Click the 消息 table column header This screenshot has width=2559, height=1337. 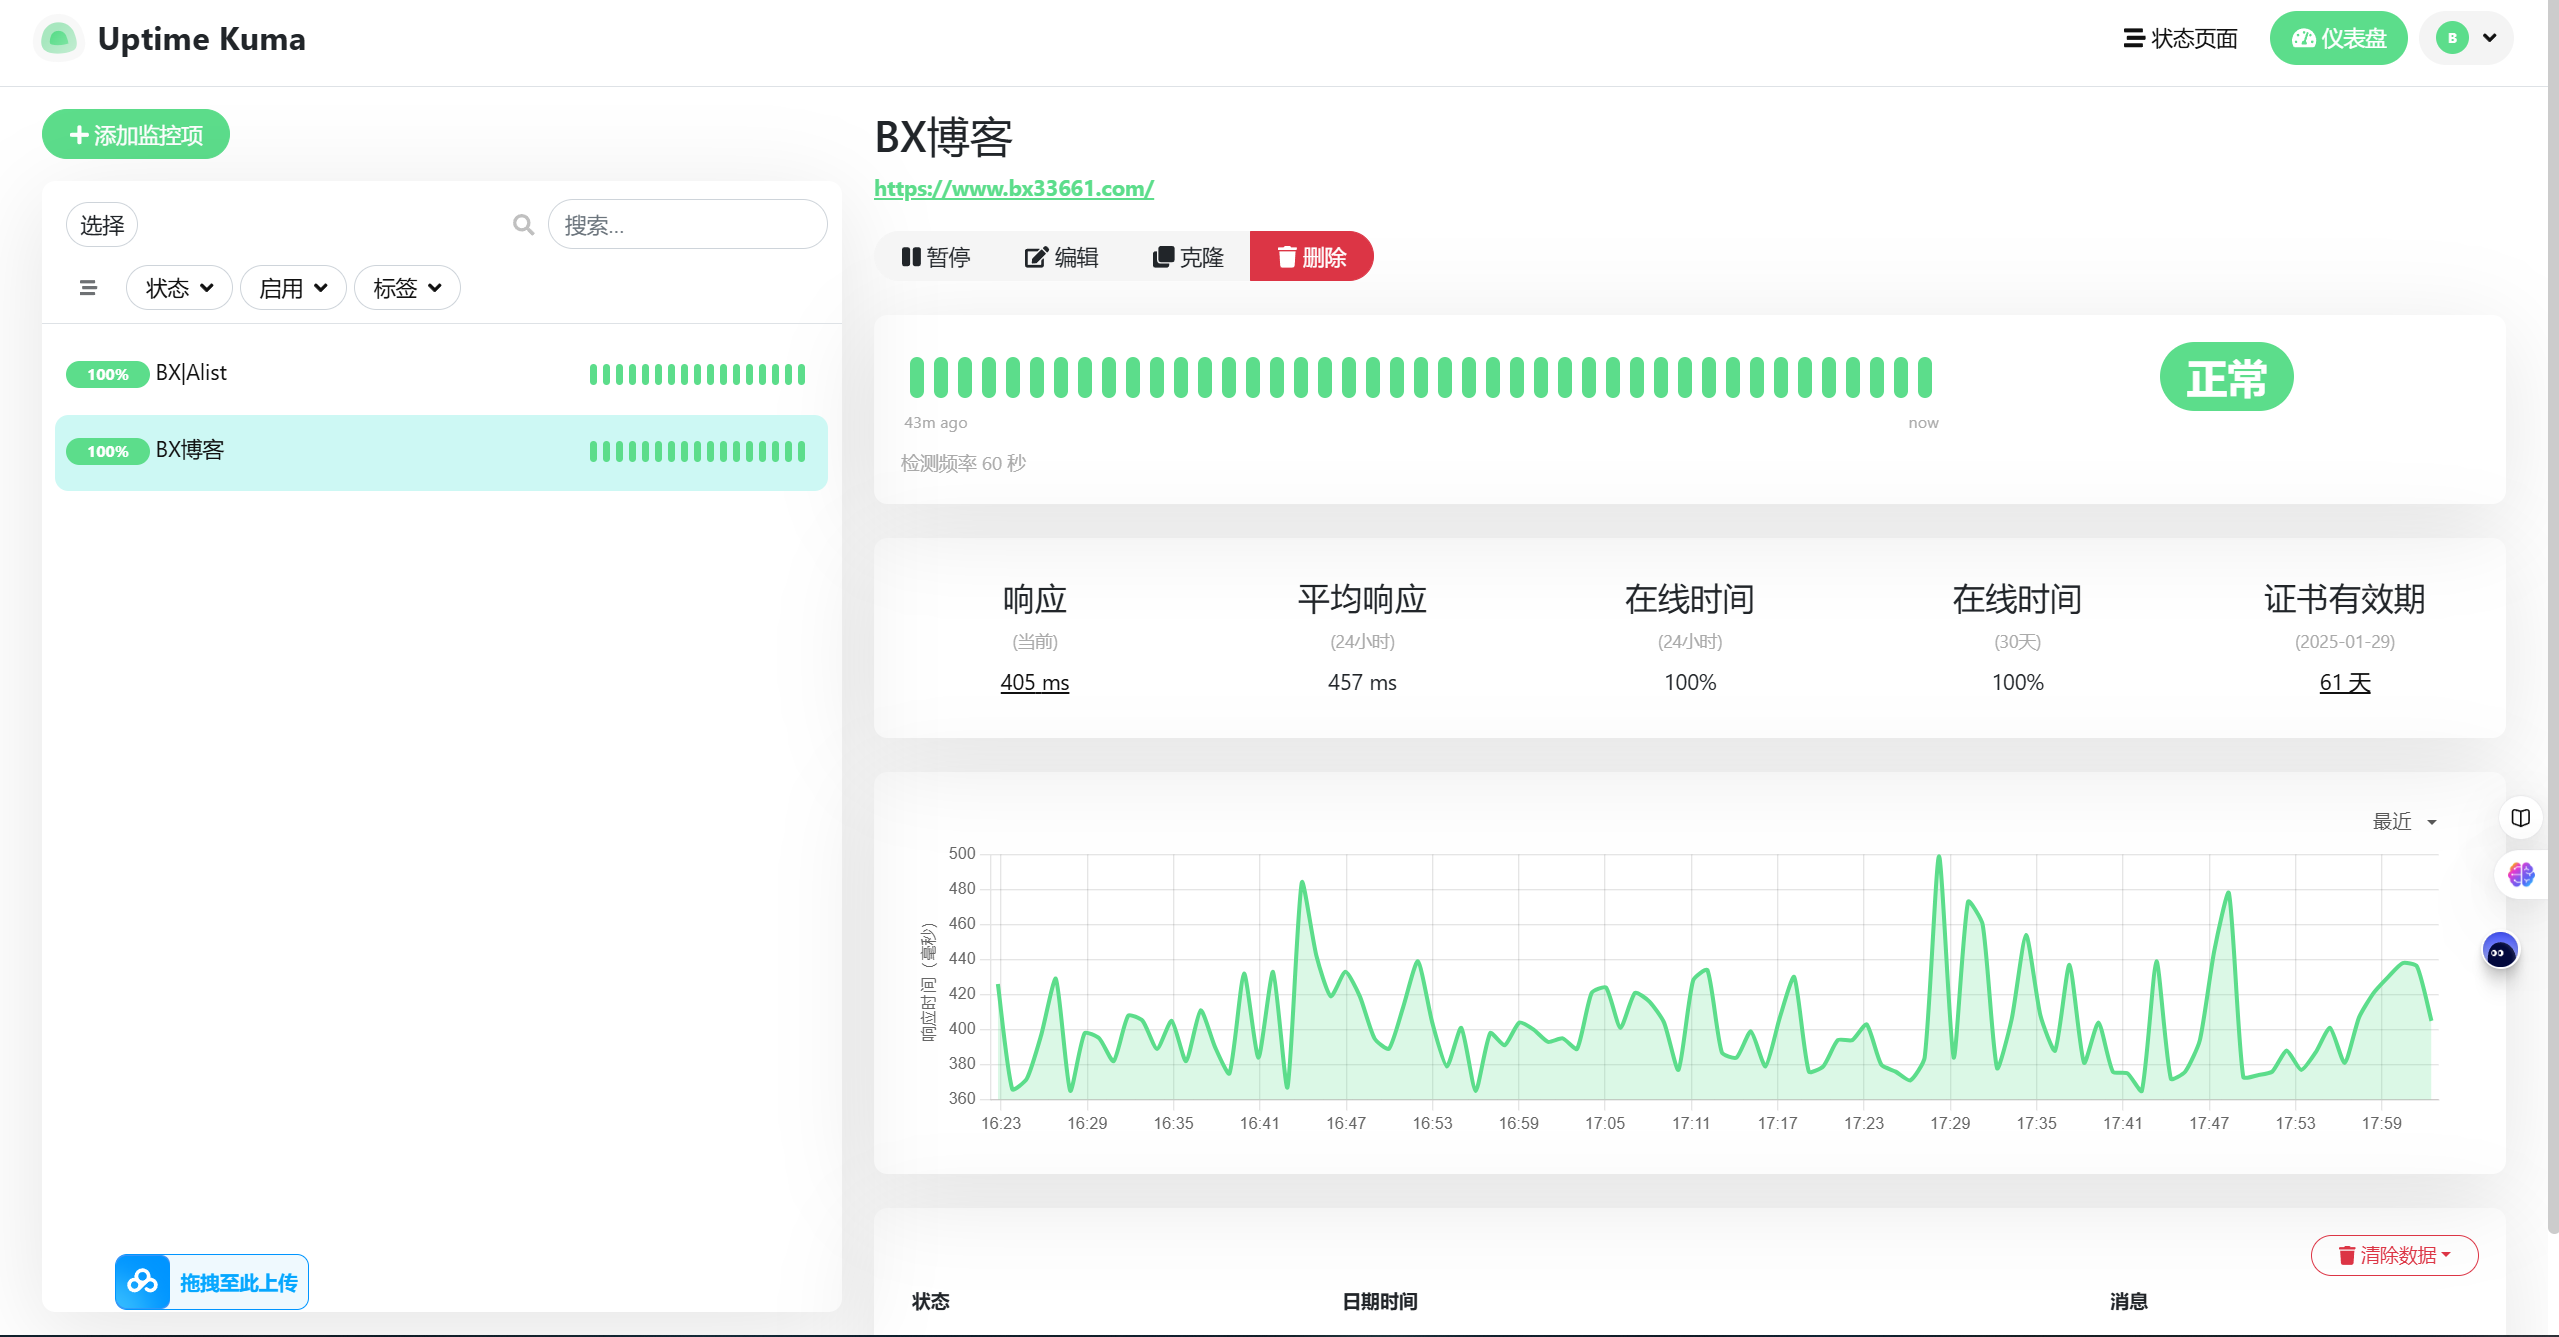coord(2129,1302)
